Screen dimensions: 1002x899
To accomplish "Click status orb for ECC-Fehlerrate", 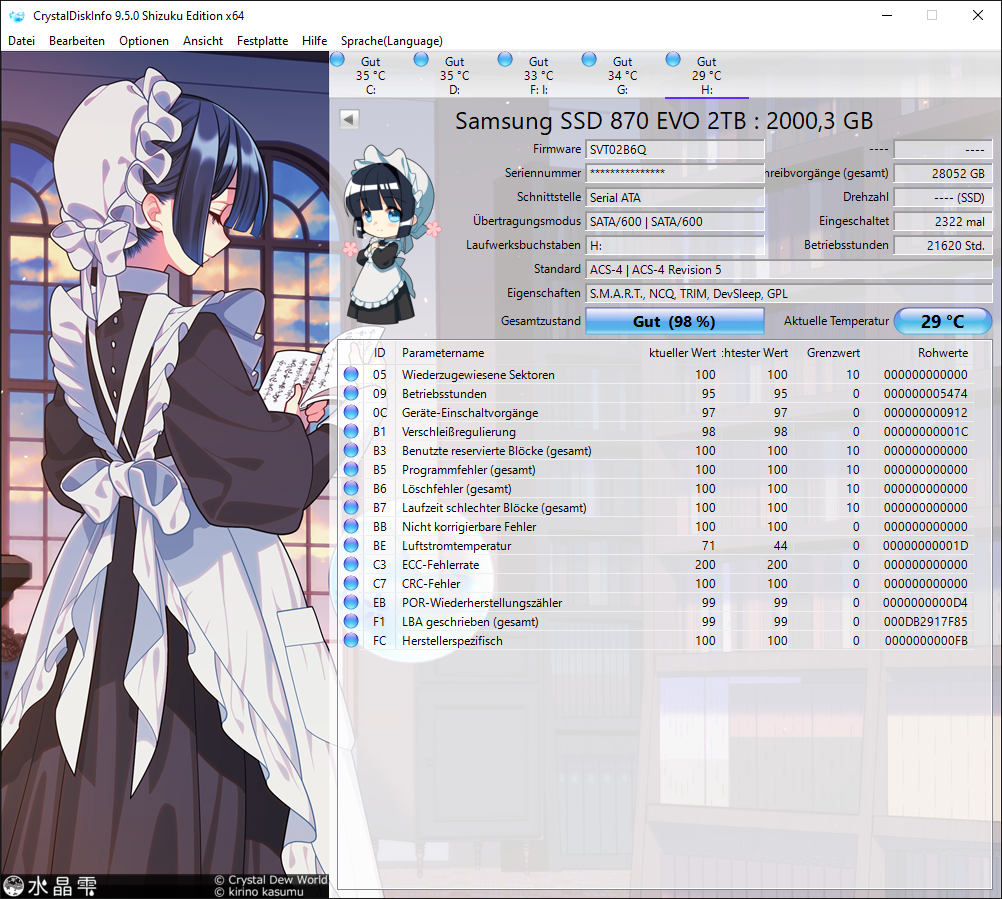I will (351, 564).
